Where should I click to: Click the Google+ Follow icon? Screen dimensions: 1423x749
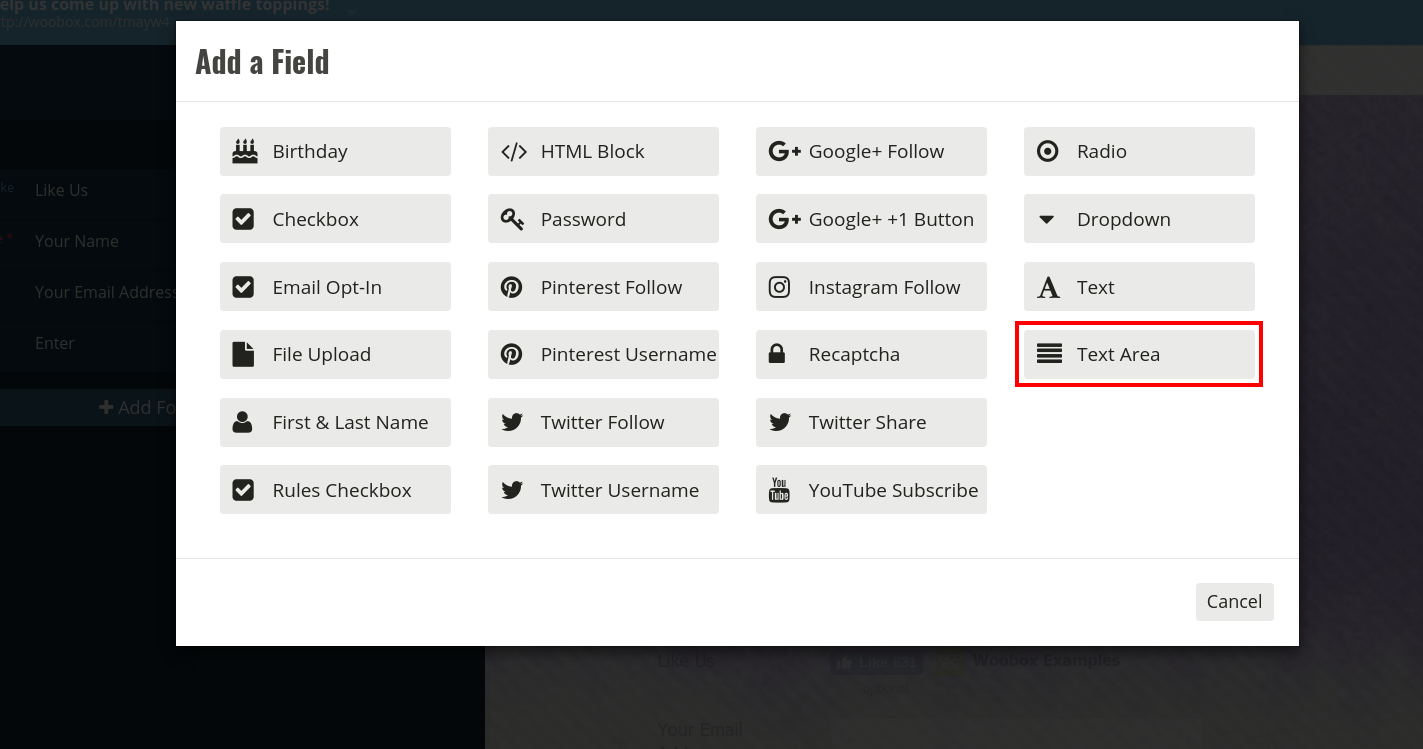pos(784,152)
